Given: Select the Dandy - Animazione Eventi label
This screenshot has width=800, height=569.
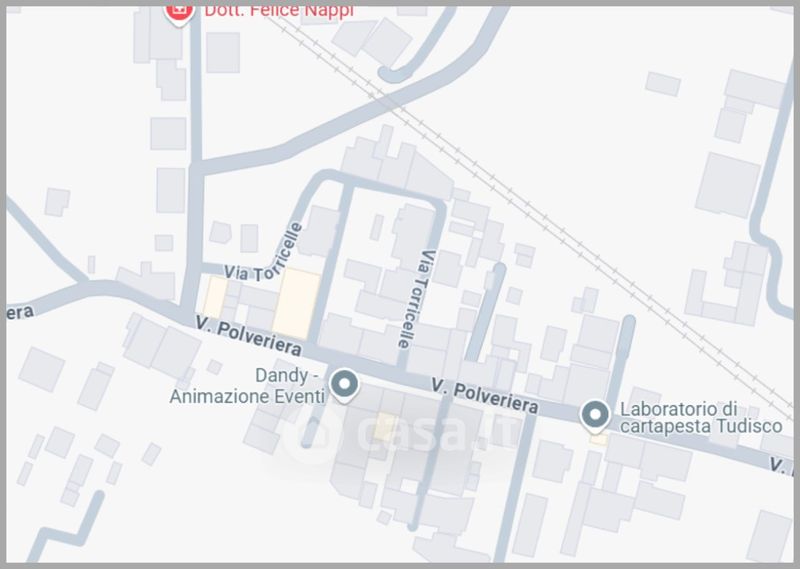Looking at the screenshot, I should (247, 386).
